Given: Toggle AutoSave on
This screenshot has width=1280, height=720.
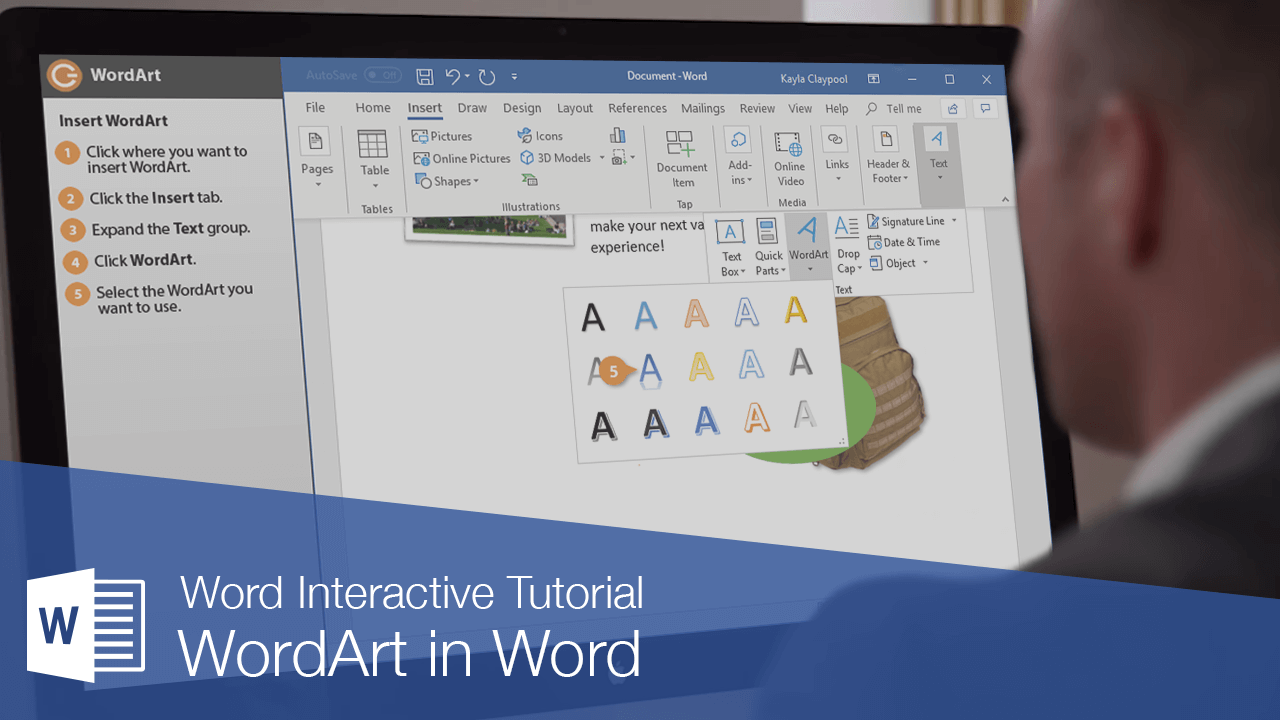Looking at the screenshot, I should click(x=383, y=74).
